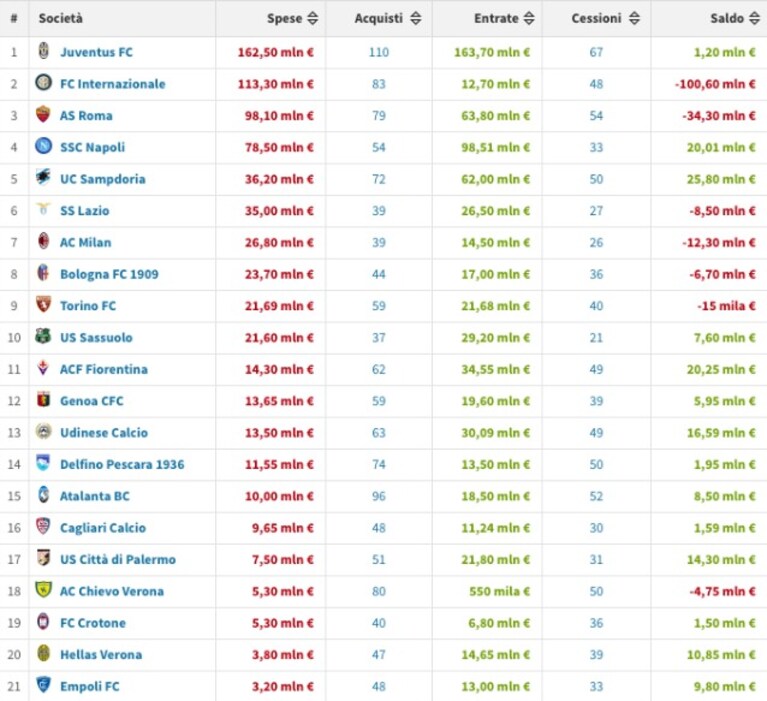Viewport: 767px width, 701px height.
Task: Sort table by Saldo column arrows
Action: tap(755, 19)
